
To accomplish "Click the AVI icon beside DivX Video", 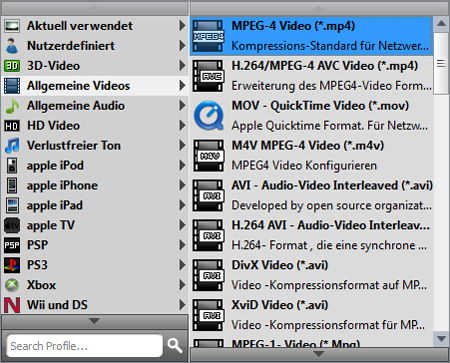I will point(208,275).
